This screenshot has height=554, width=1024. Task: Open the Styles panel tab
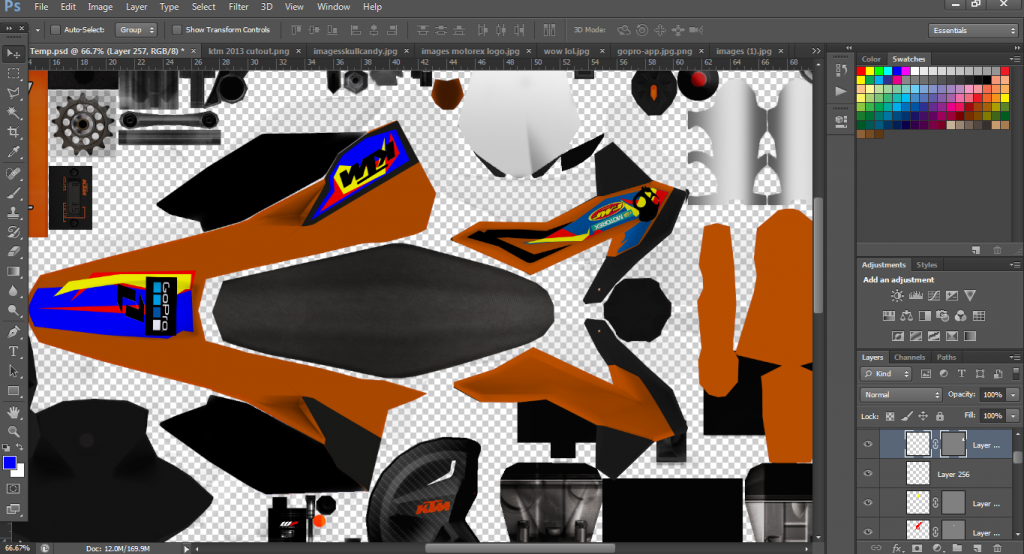(927, 265)
